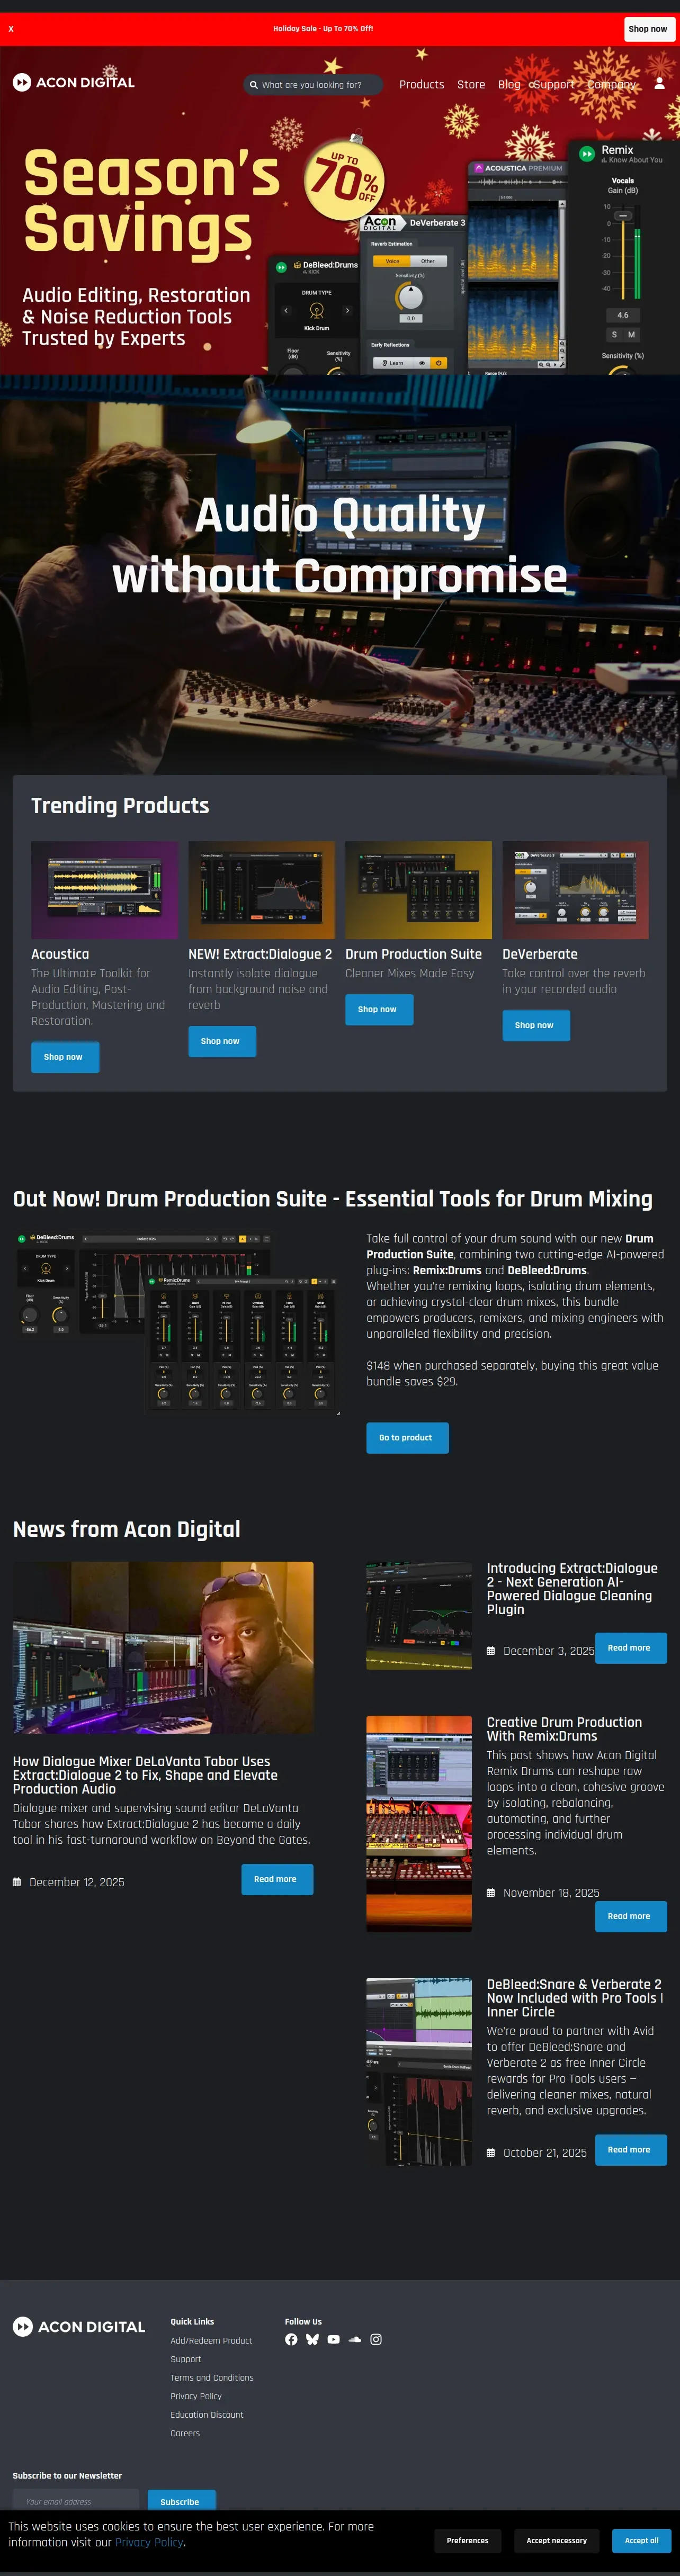Screen dimensions: 680x2576
Task: Open the Terms and Conditions link
Action: [212, 2378]
